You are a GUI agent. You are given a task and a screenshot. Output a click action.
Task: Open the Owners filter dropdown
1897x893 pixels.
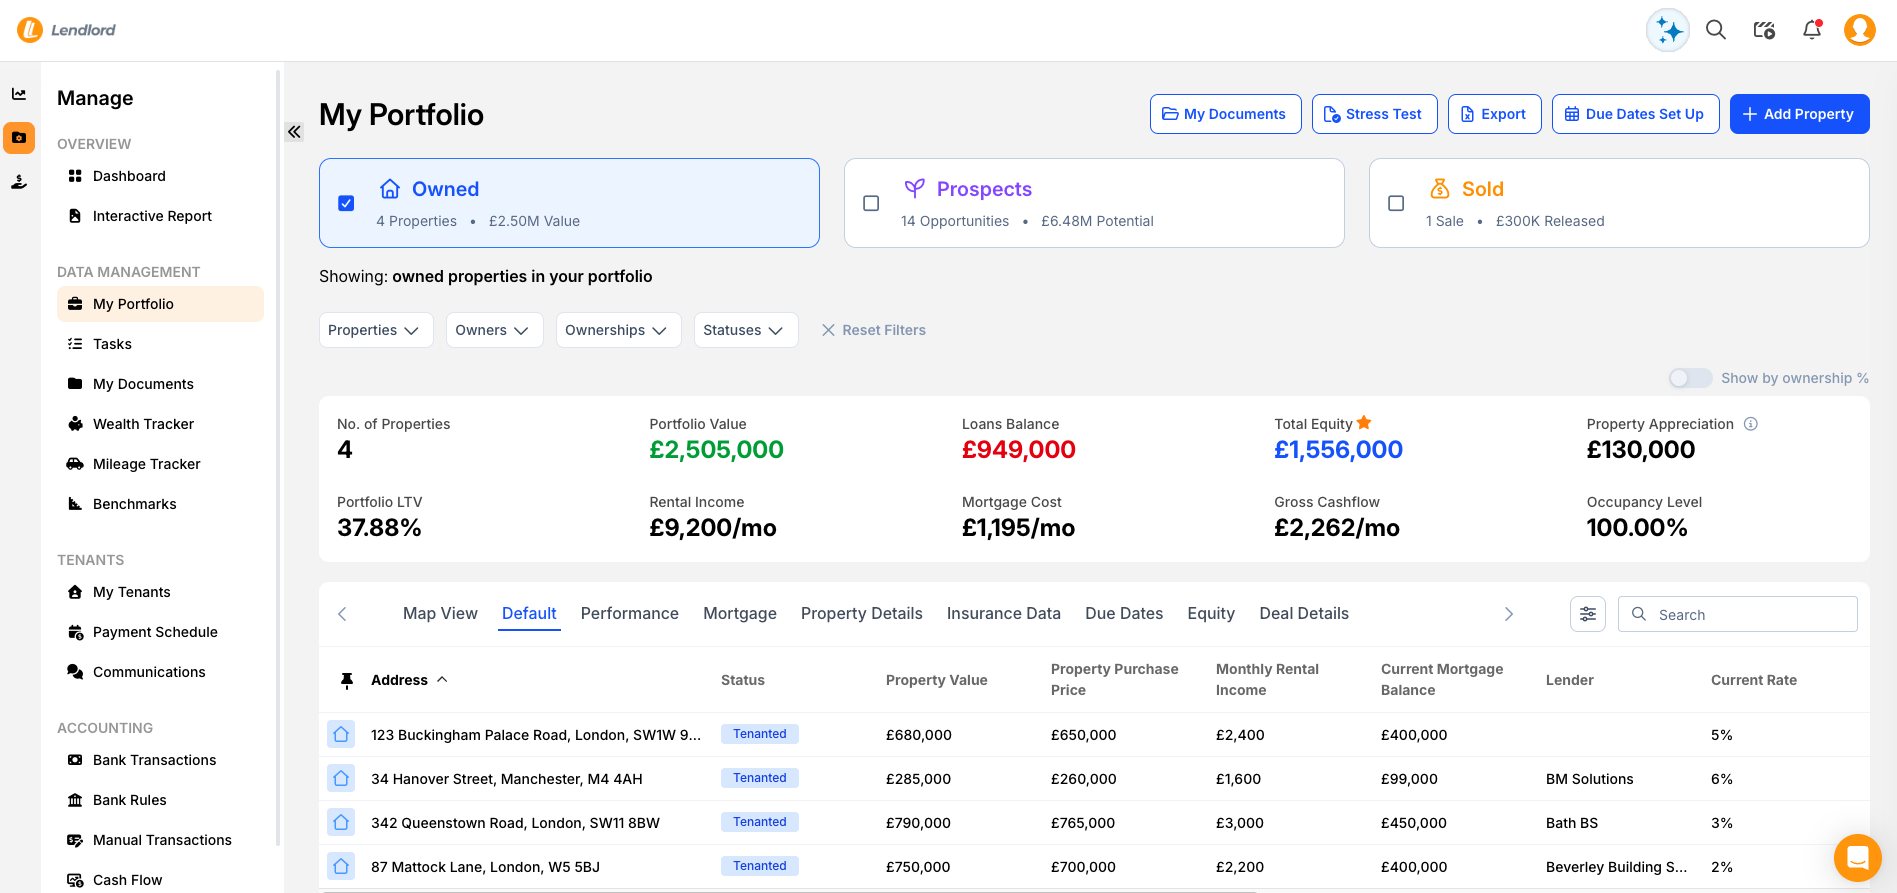point(493,330)
